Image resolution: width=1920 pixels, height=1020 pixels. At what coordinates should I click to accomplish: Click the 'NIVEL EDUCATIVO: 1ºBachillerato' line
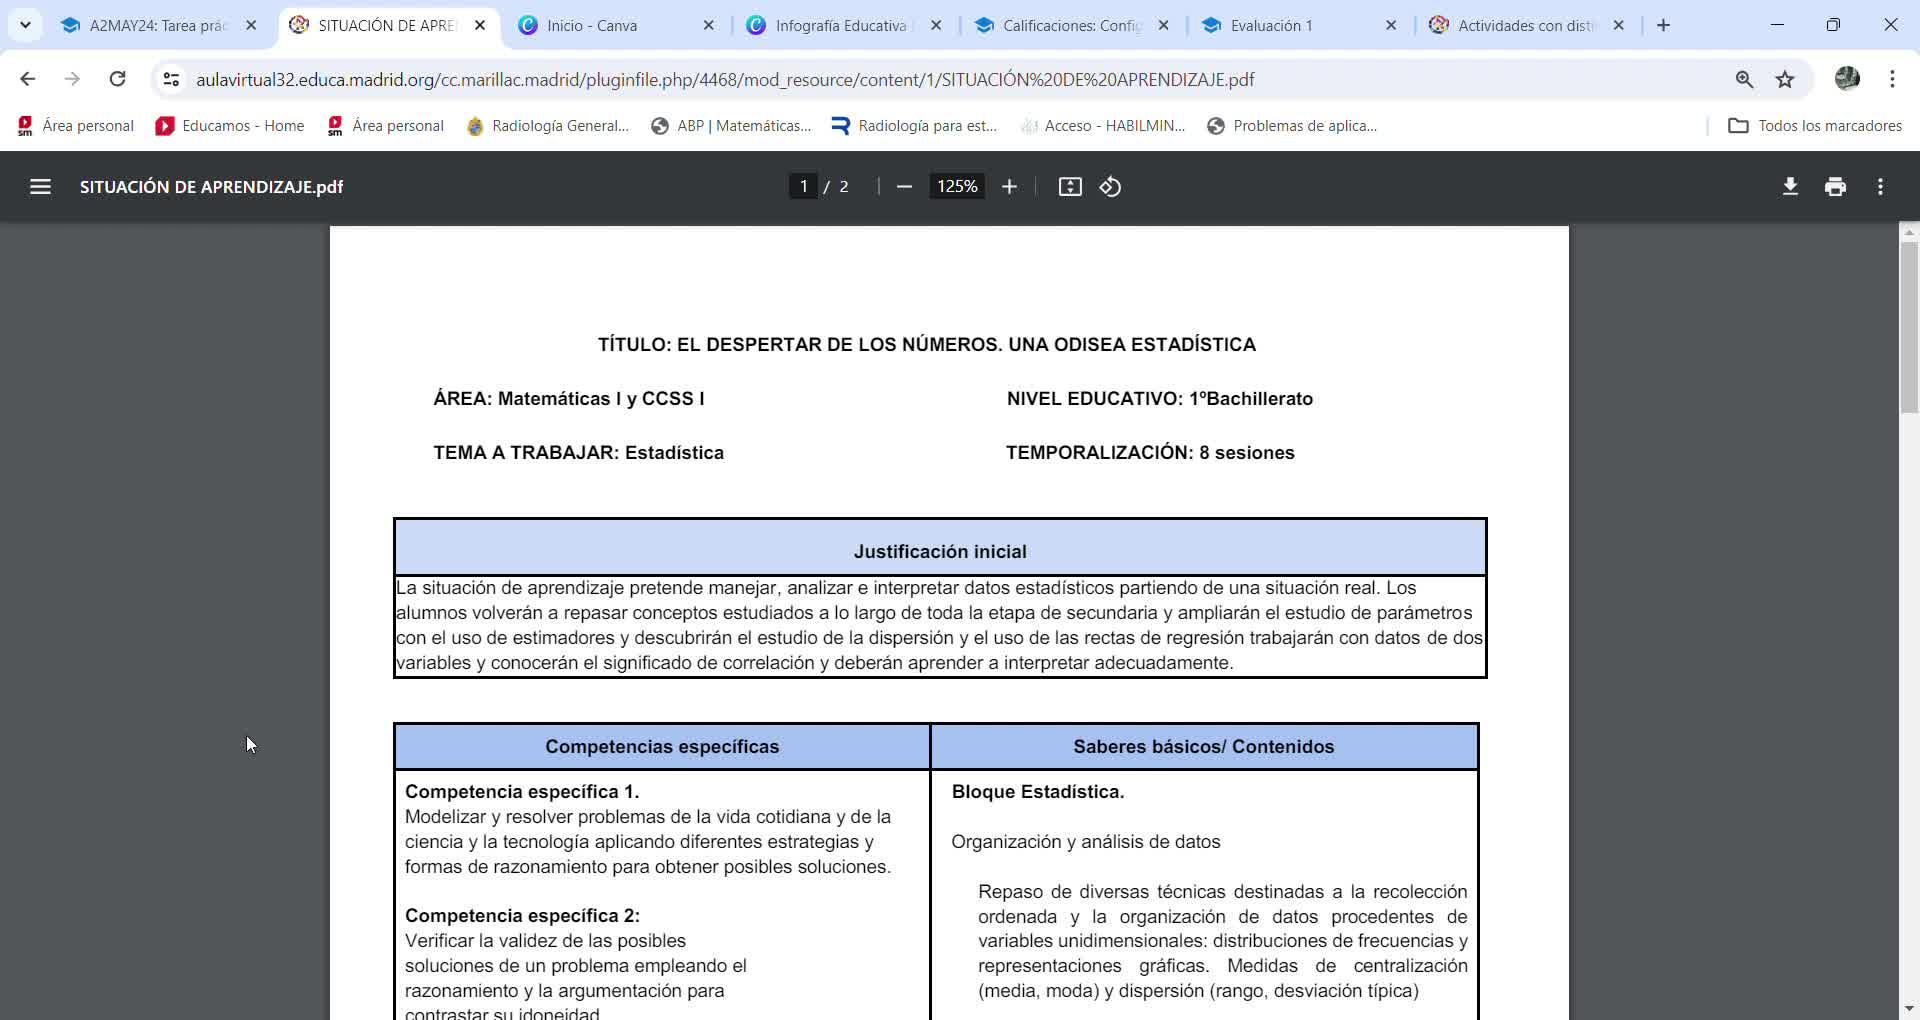[1160, 399]
